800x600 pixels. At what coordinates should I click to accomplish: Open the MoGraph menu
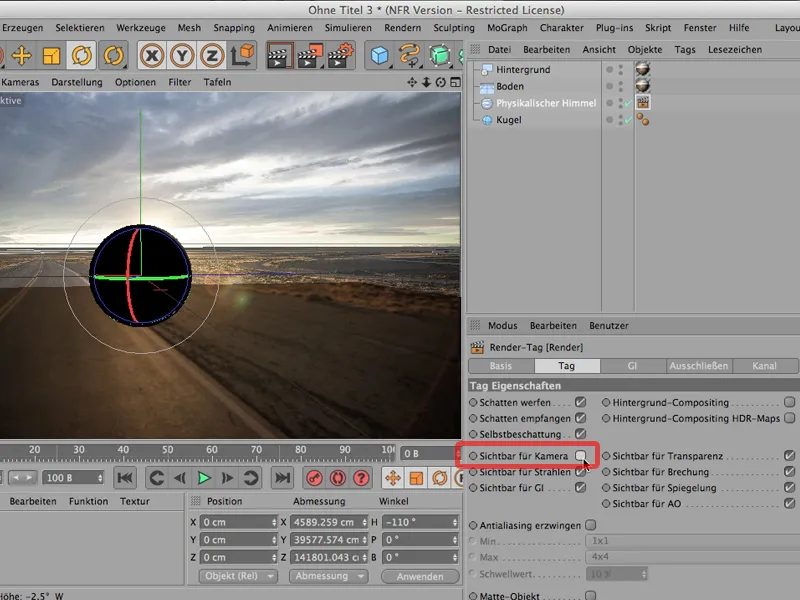pos(507,28)
